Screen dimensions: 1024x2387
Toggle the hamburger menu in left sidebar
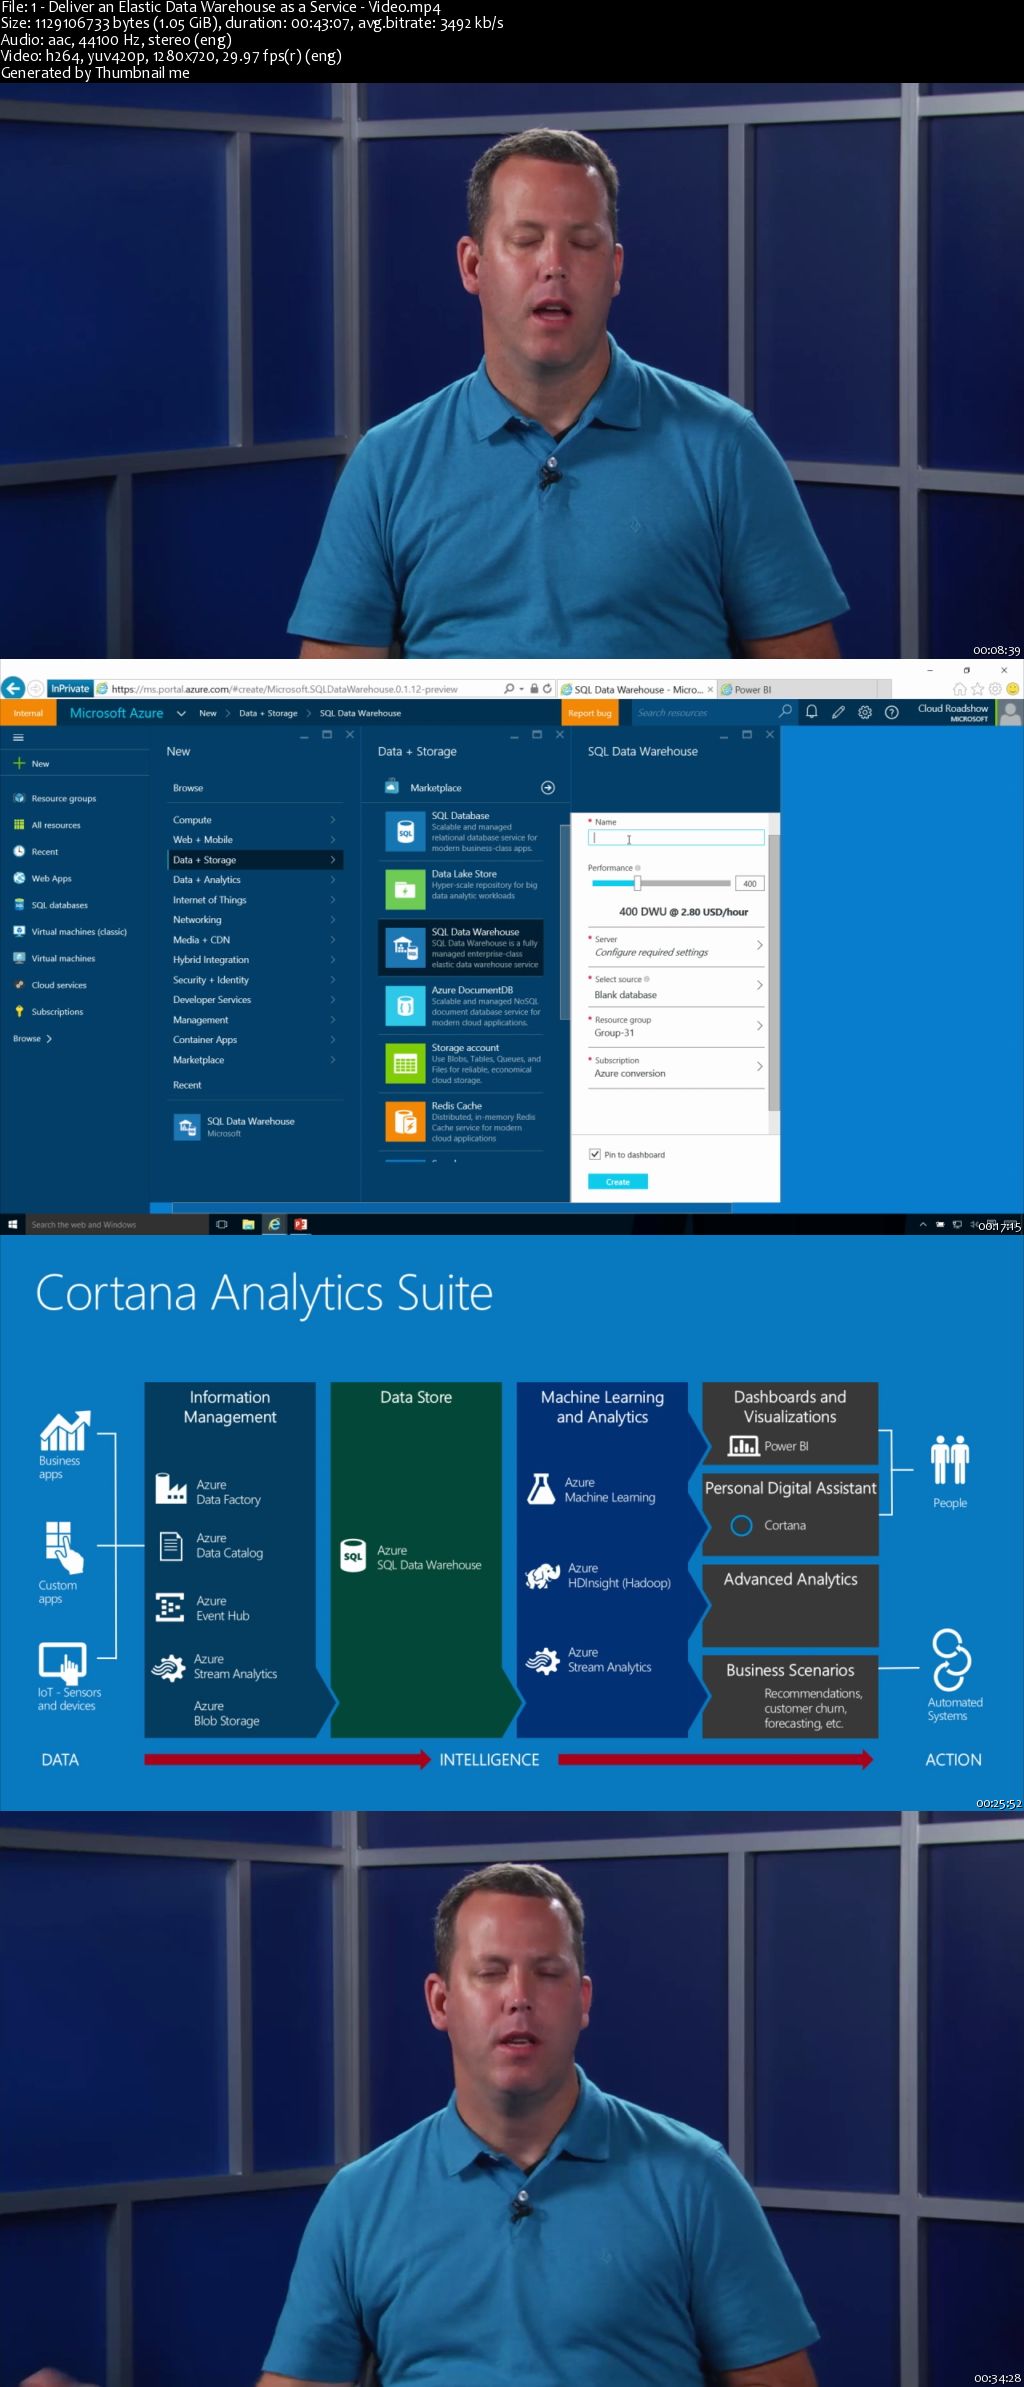18,737
